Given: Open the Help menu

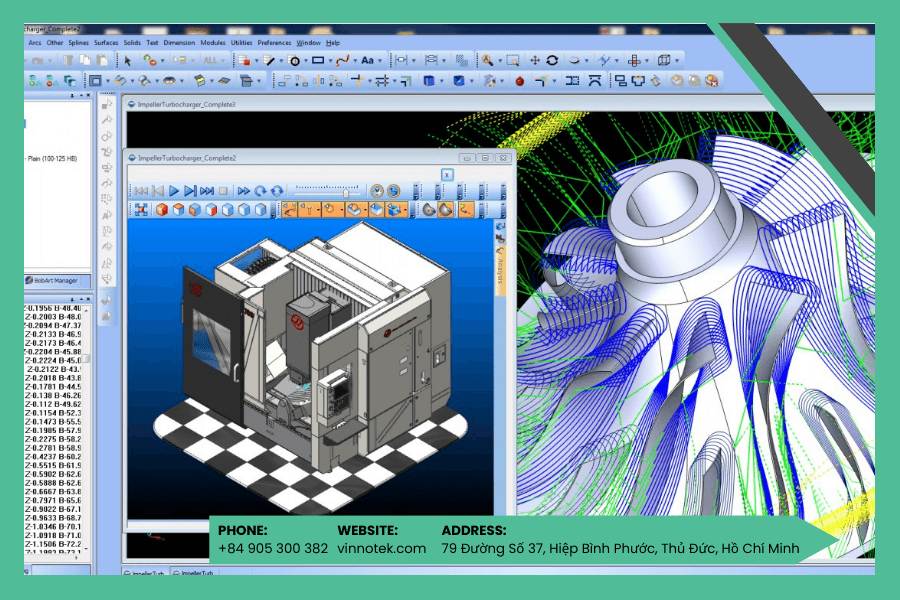Looking at the screenshot, I should tap(333, 42).
